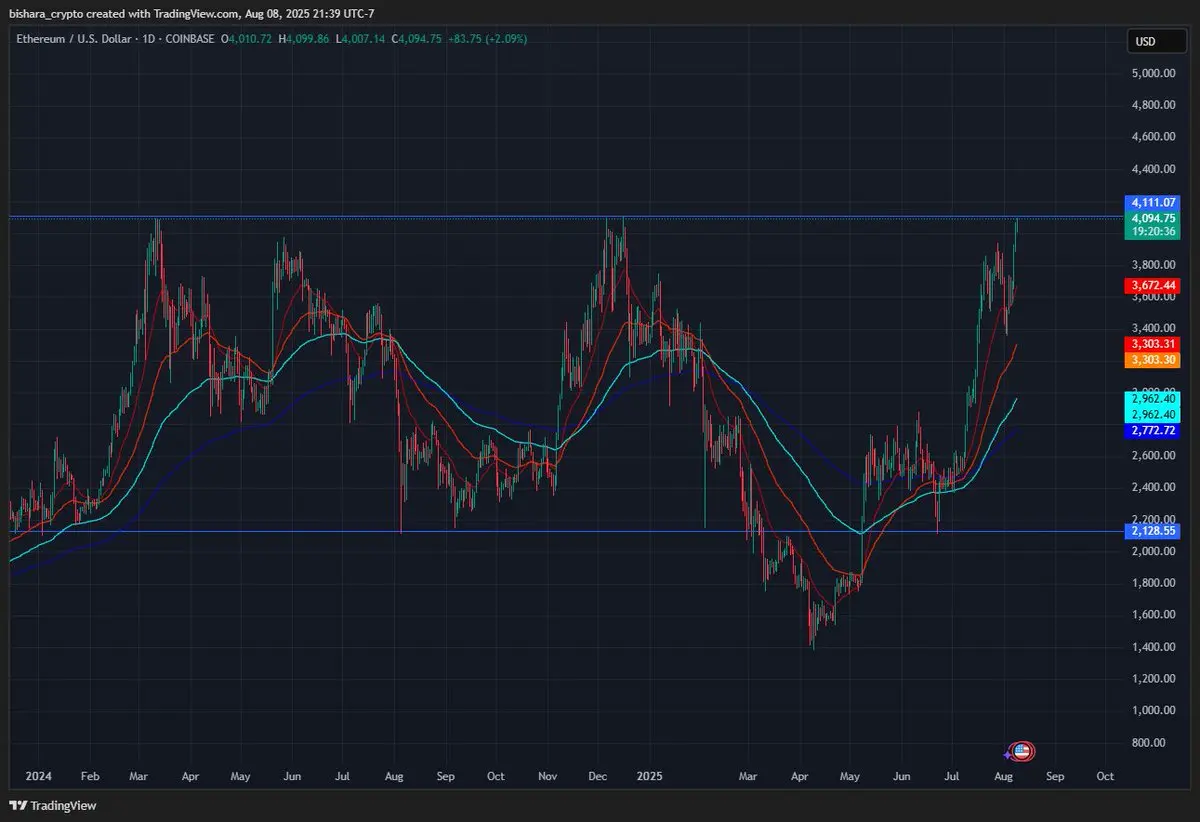
Task: Click the 1,600.00 price axis label
Action: (x=1153, y=615)
